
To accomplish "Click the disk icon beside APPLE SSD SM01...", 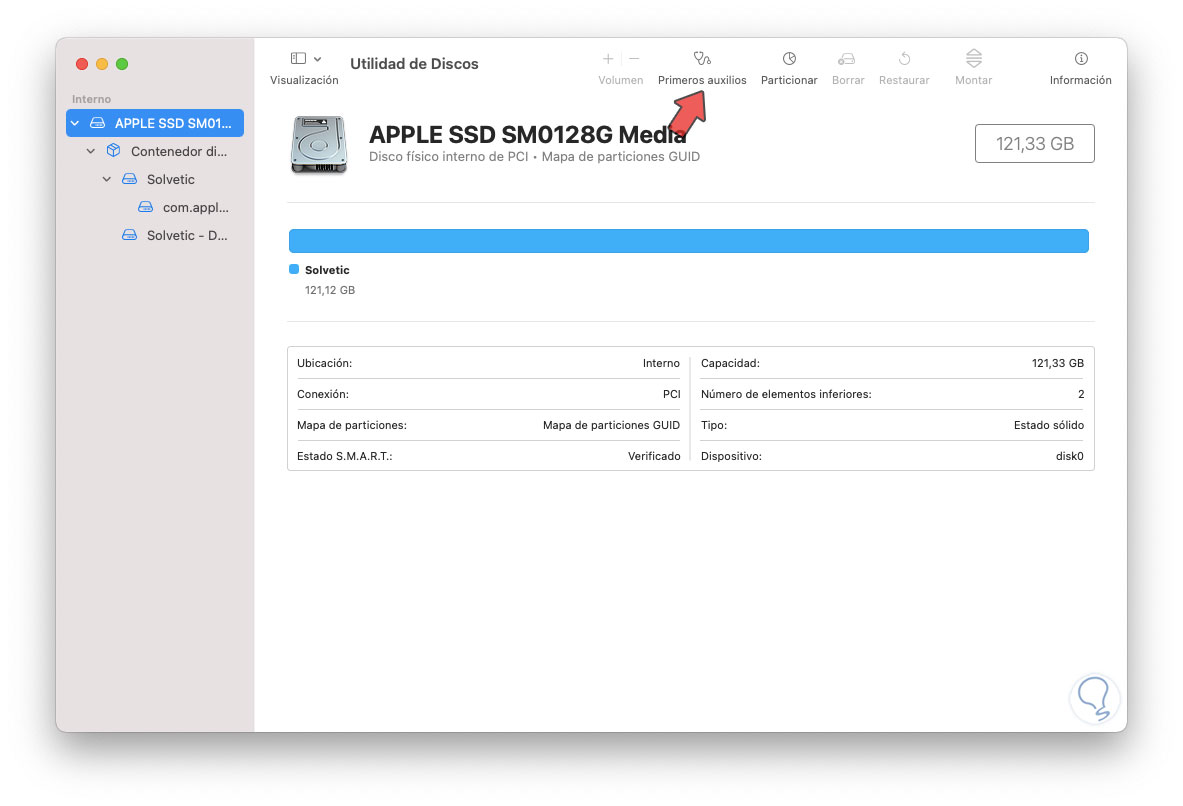I will pyautogui.click(x=97, y=123).
